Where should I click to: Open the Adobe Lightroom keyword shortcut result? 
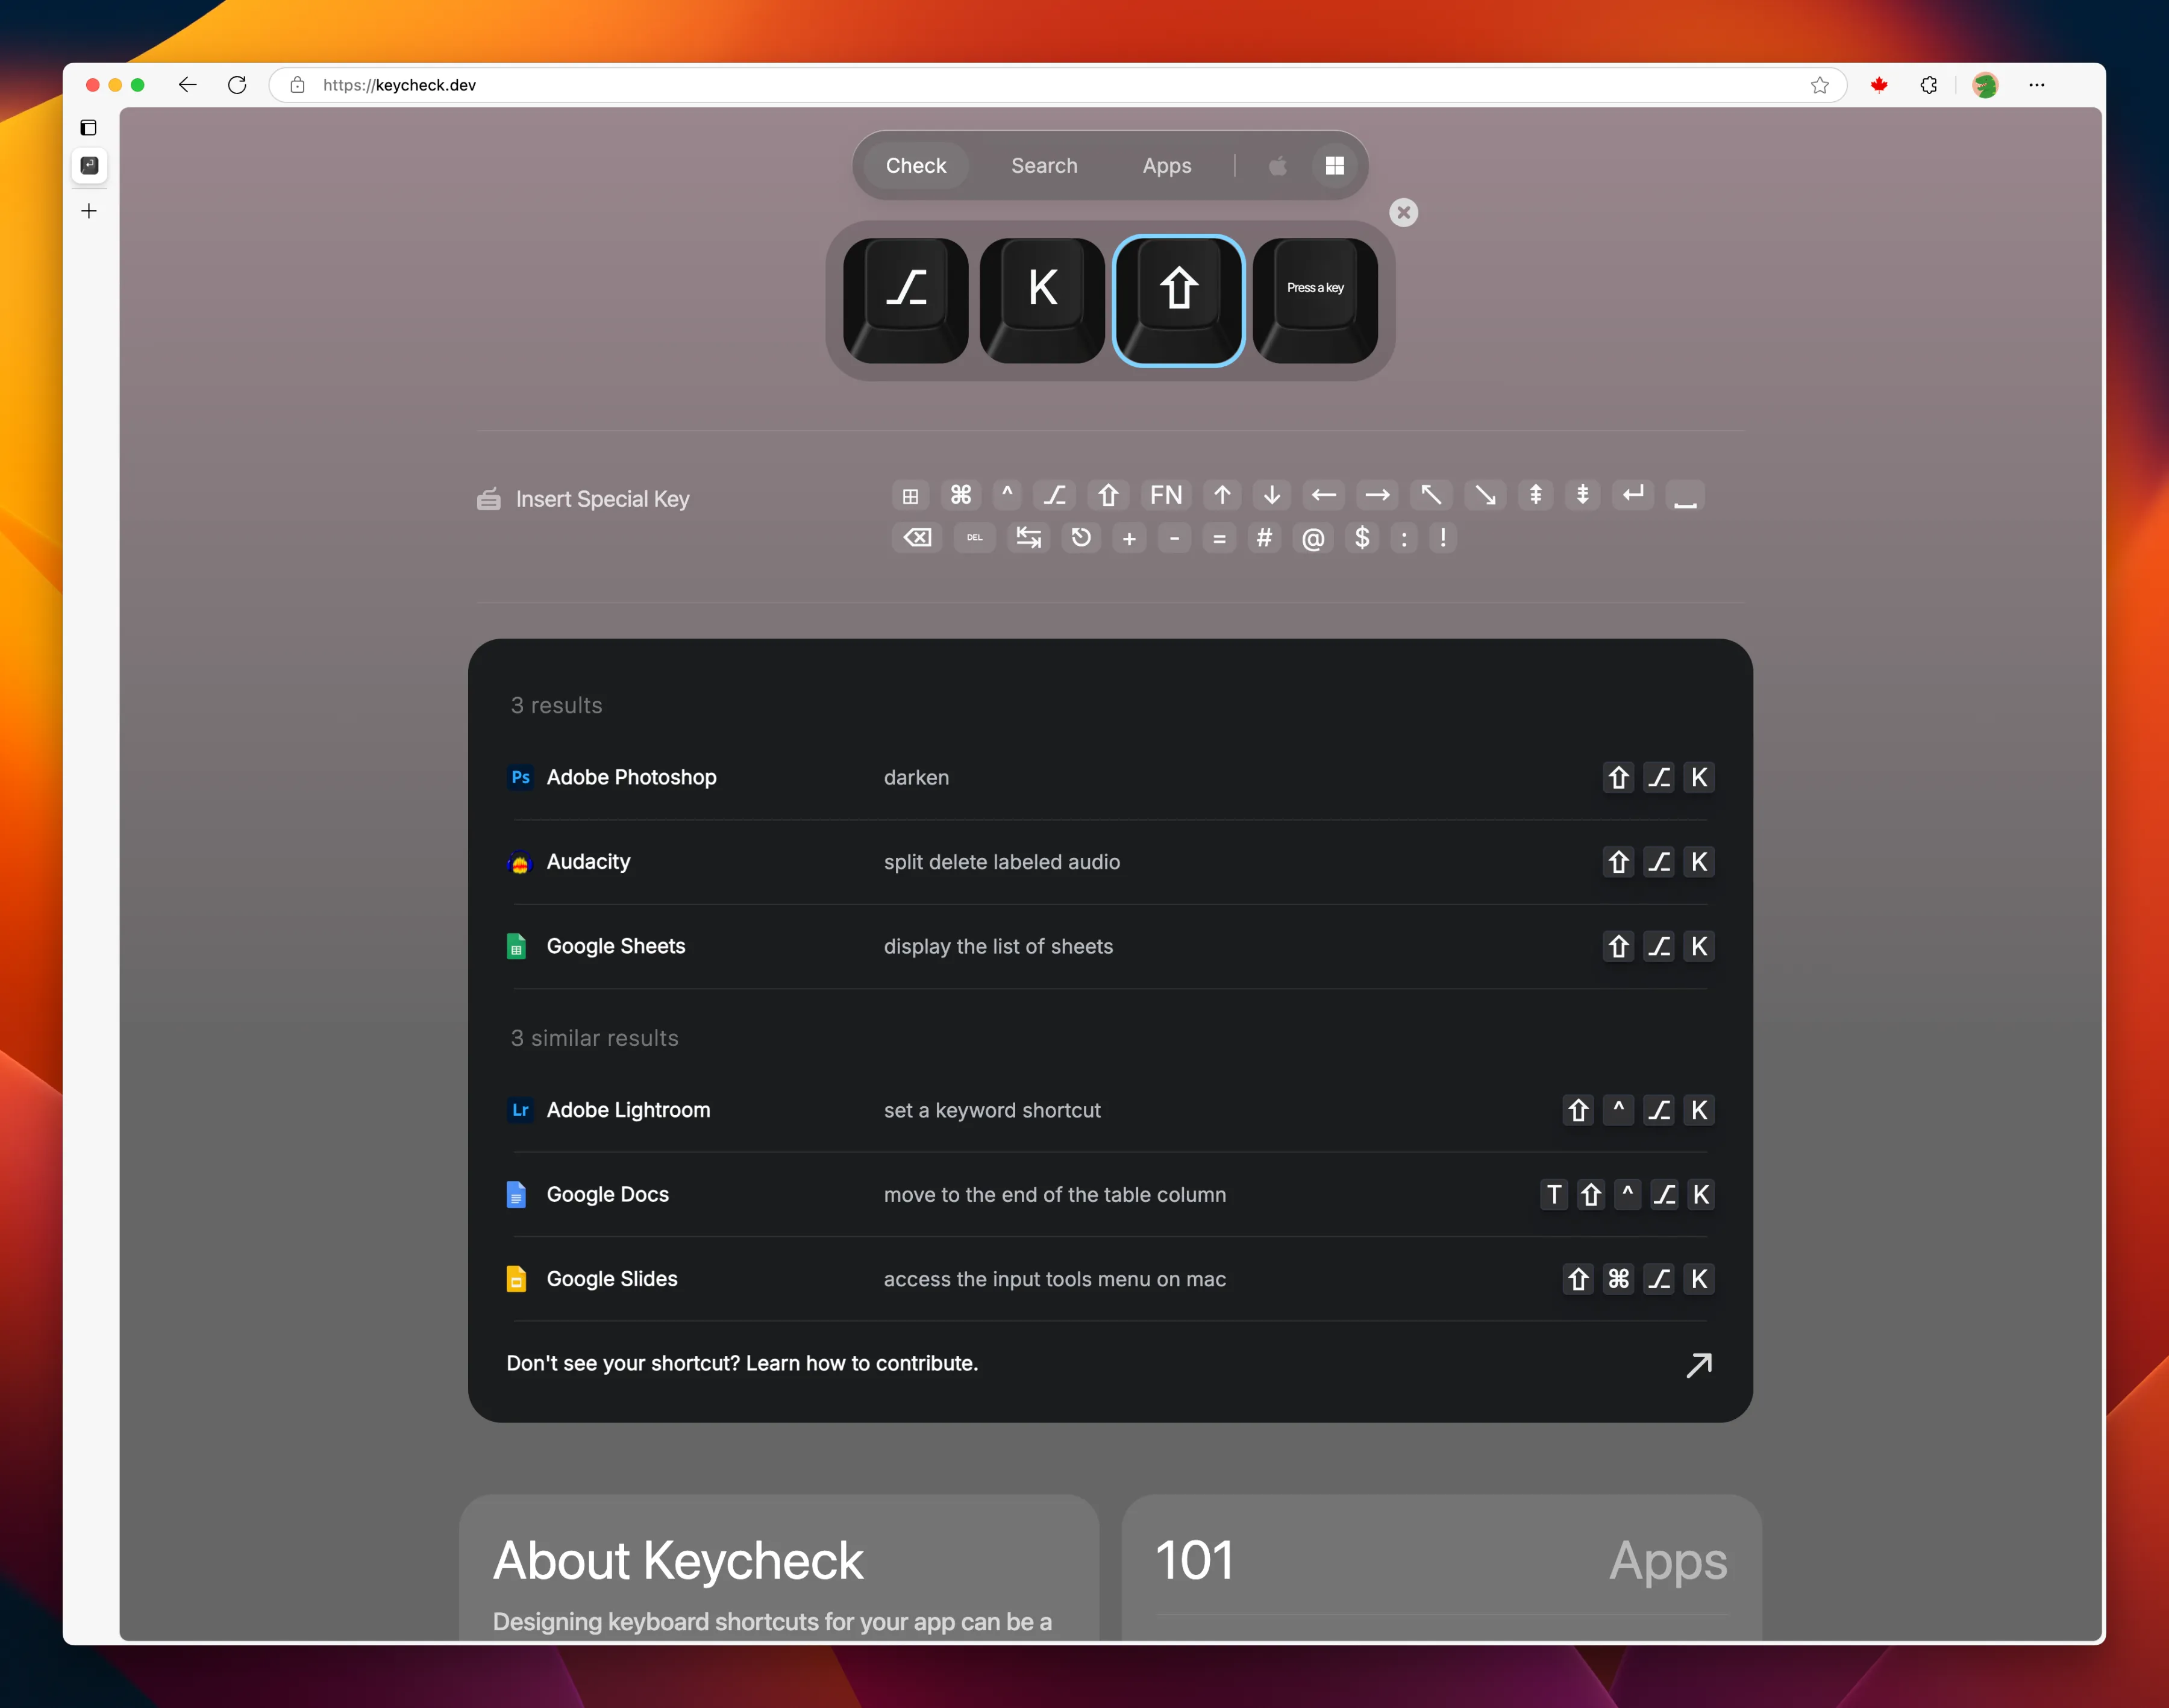tap(1110, 1110)
